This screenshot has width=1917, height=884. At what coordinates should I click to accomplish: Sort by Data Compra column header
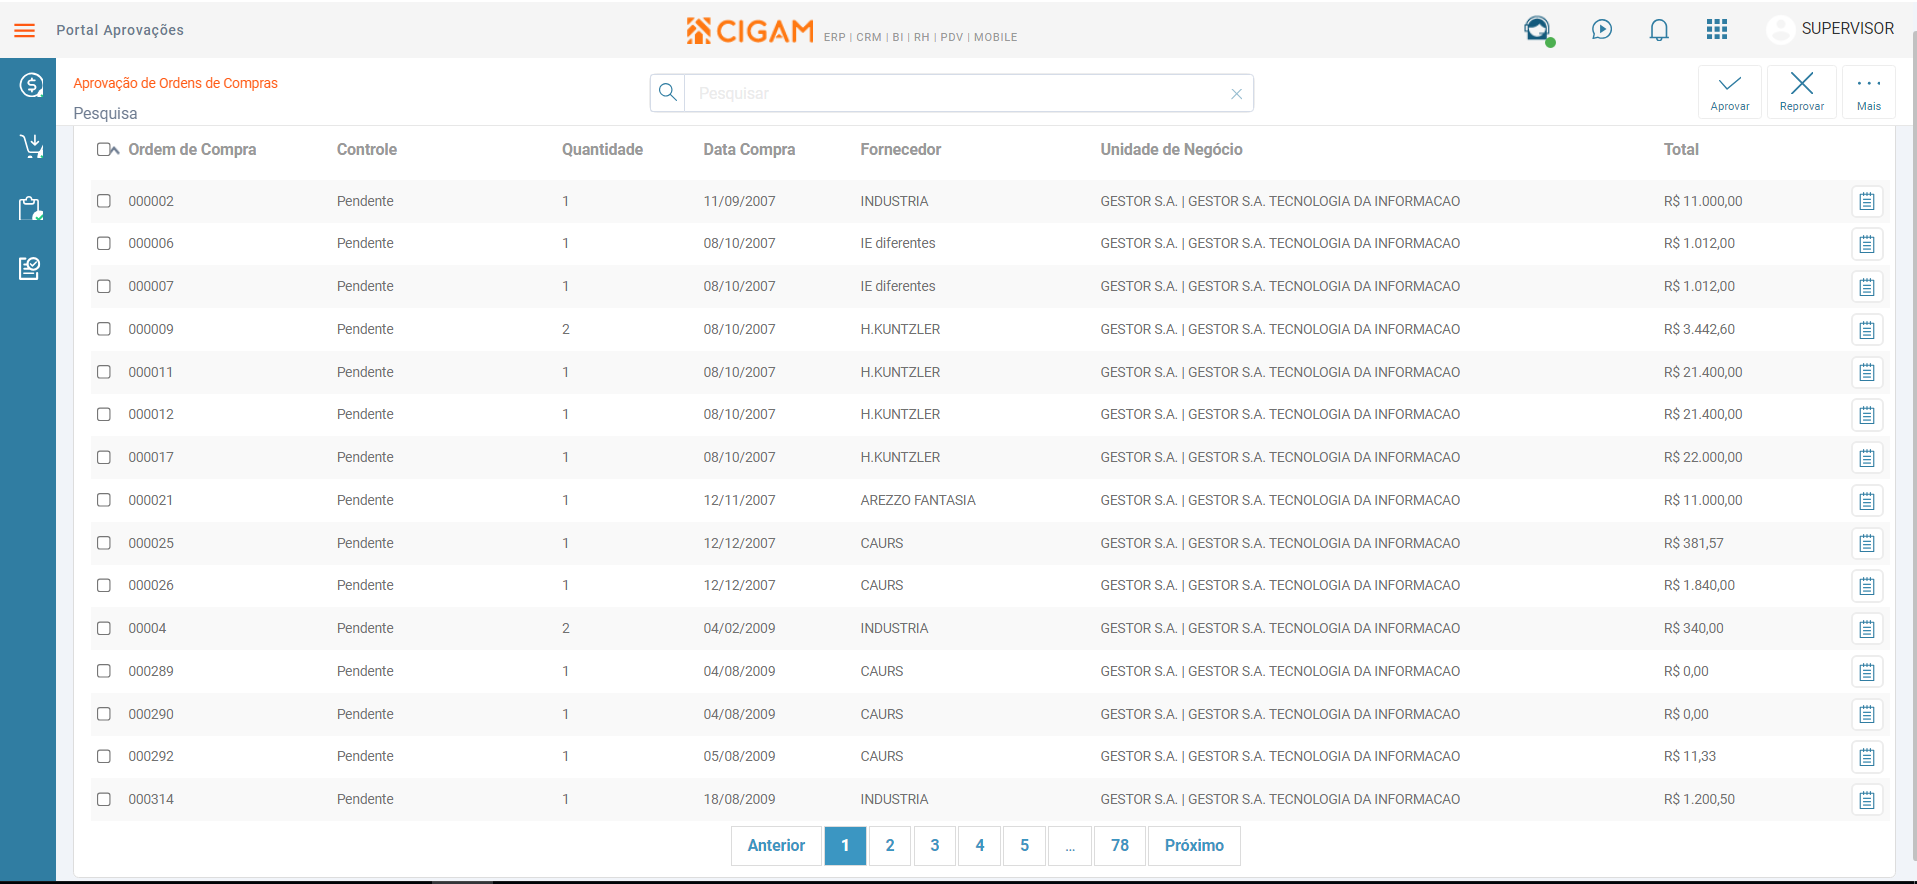coord(749,150)
